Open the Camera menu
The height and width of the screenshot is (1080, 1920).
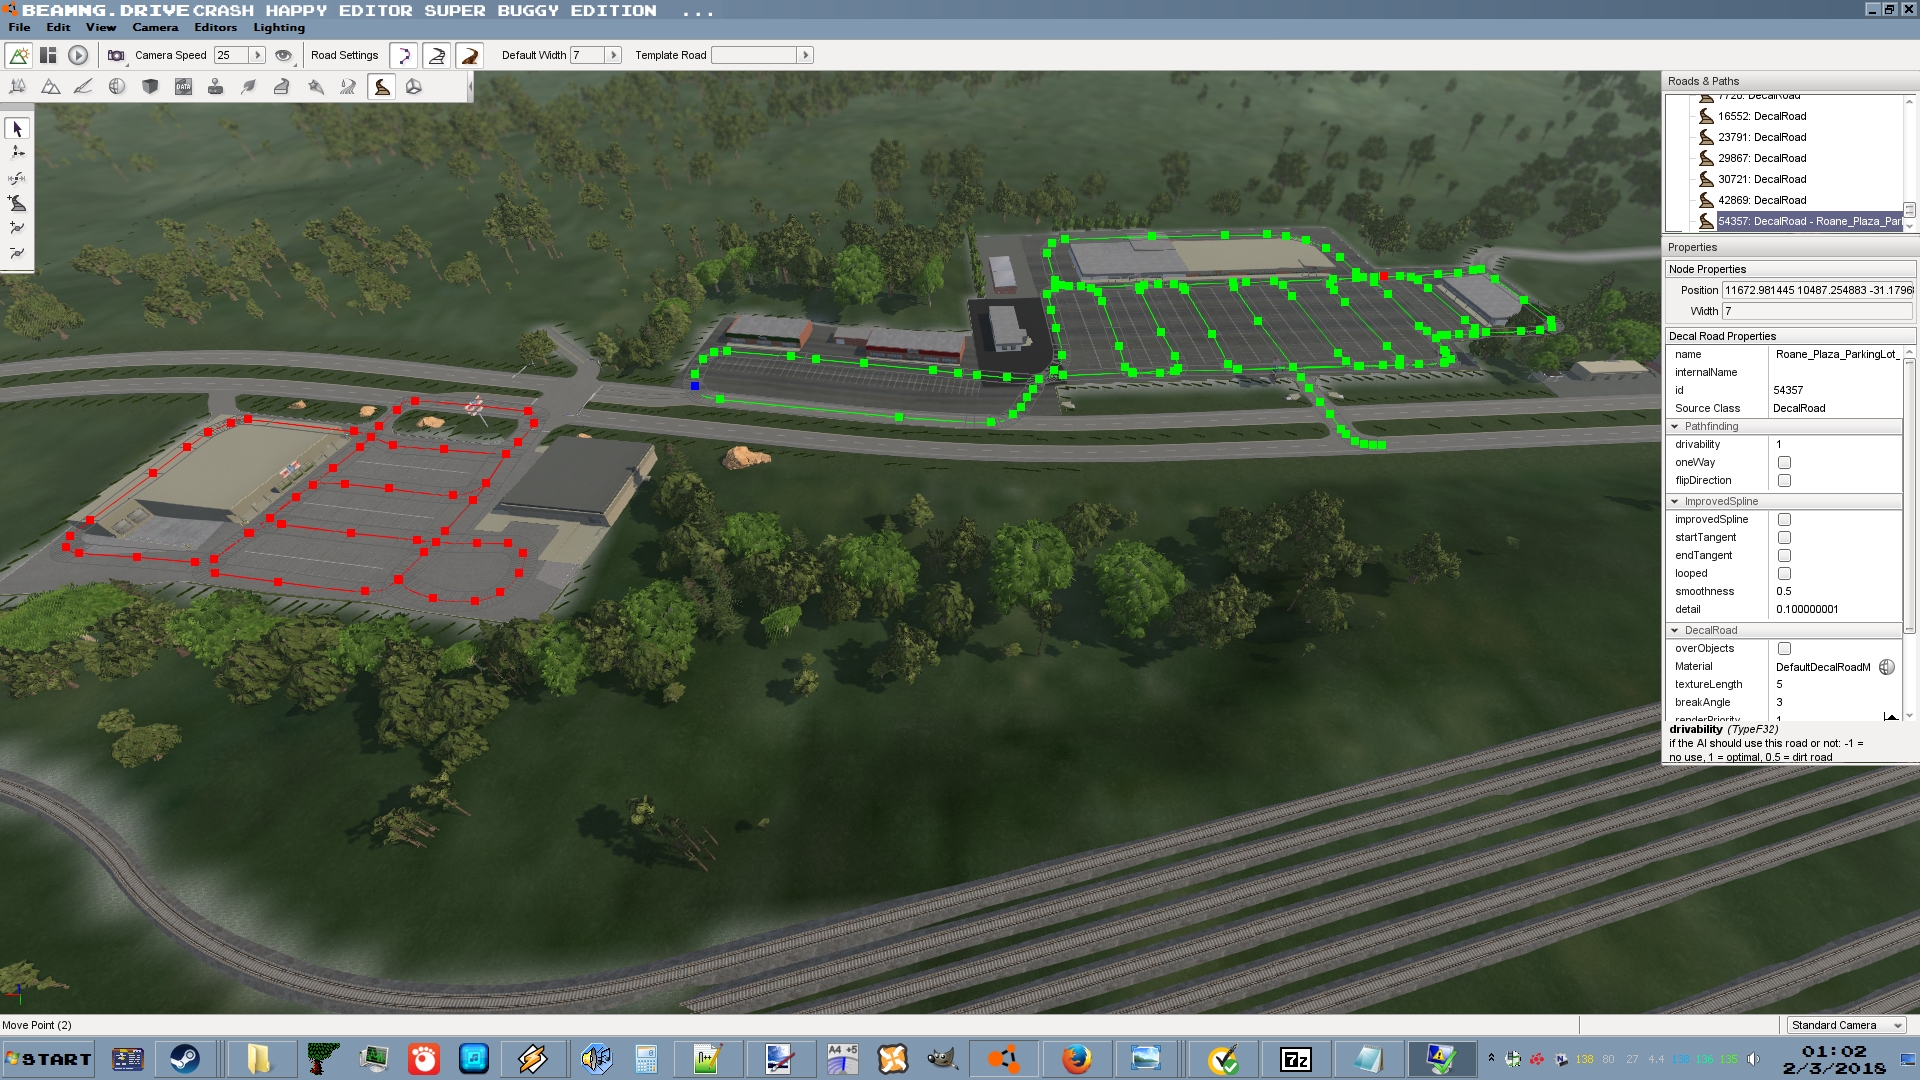coord(155,27)
